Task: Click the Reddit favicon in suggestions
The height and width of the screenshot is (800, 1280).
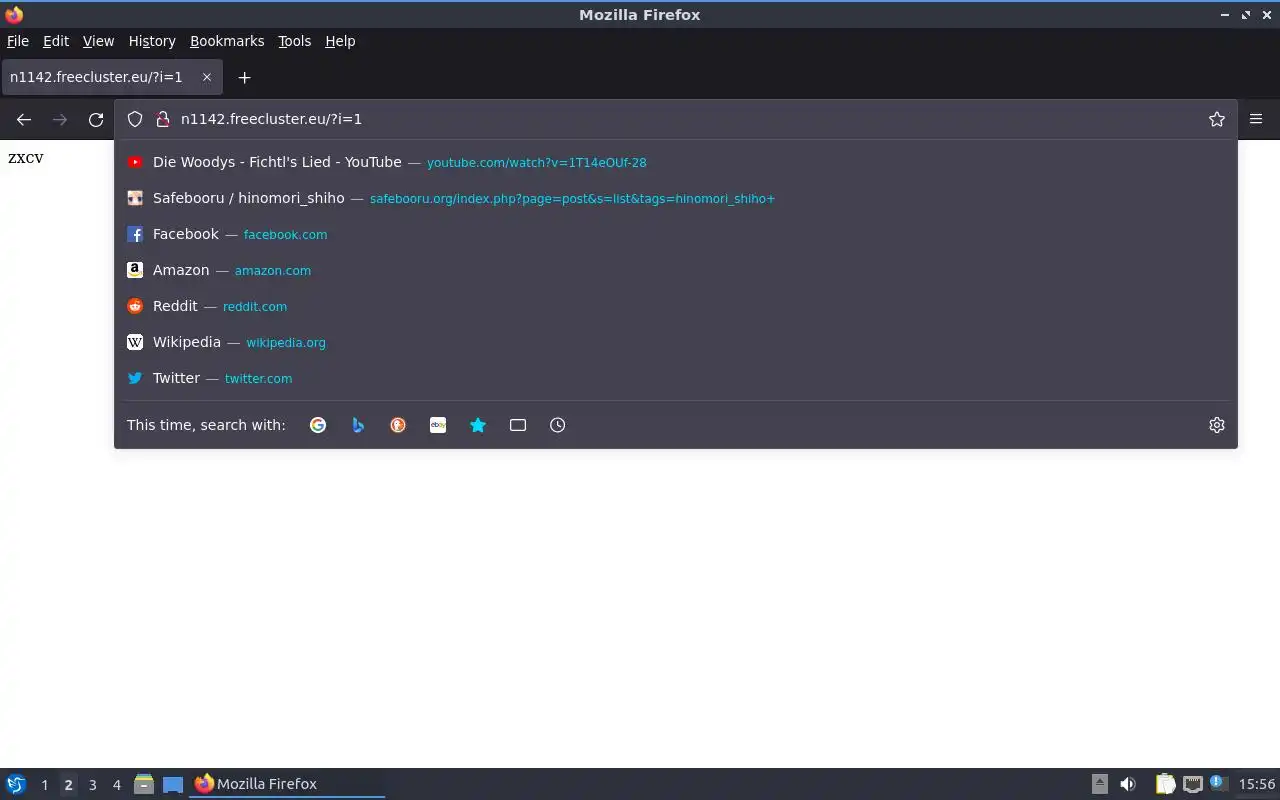Action: 135,306
